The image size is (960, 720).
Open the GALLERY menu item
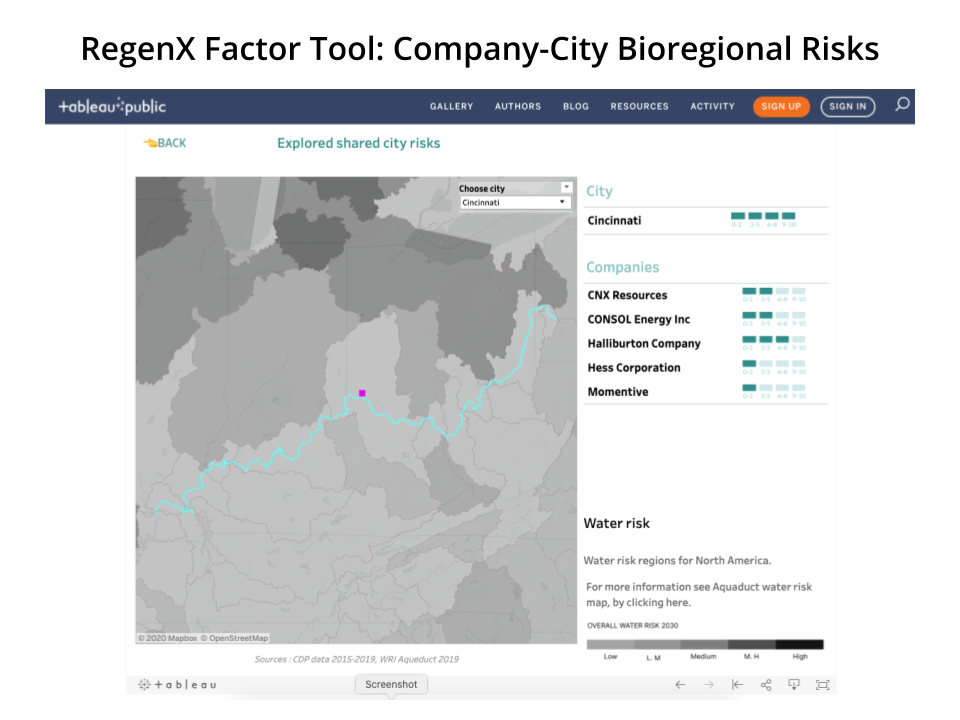click(451, 106)
